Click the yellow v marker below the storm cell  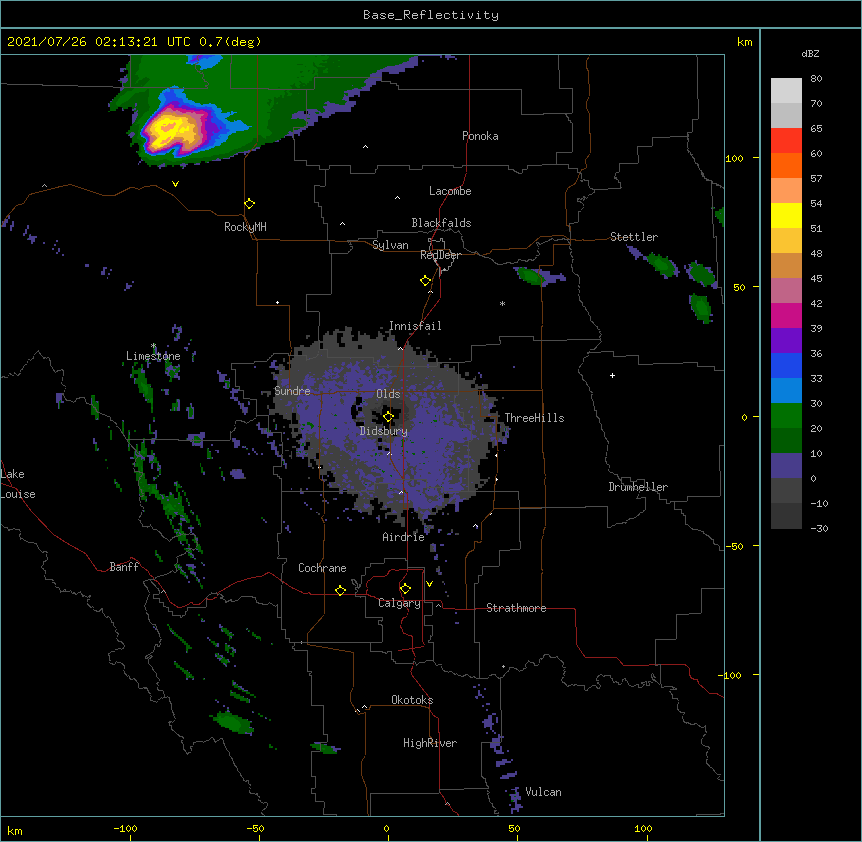coord(175,184)
